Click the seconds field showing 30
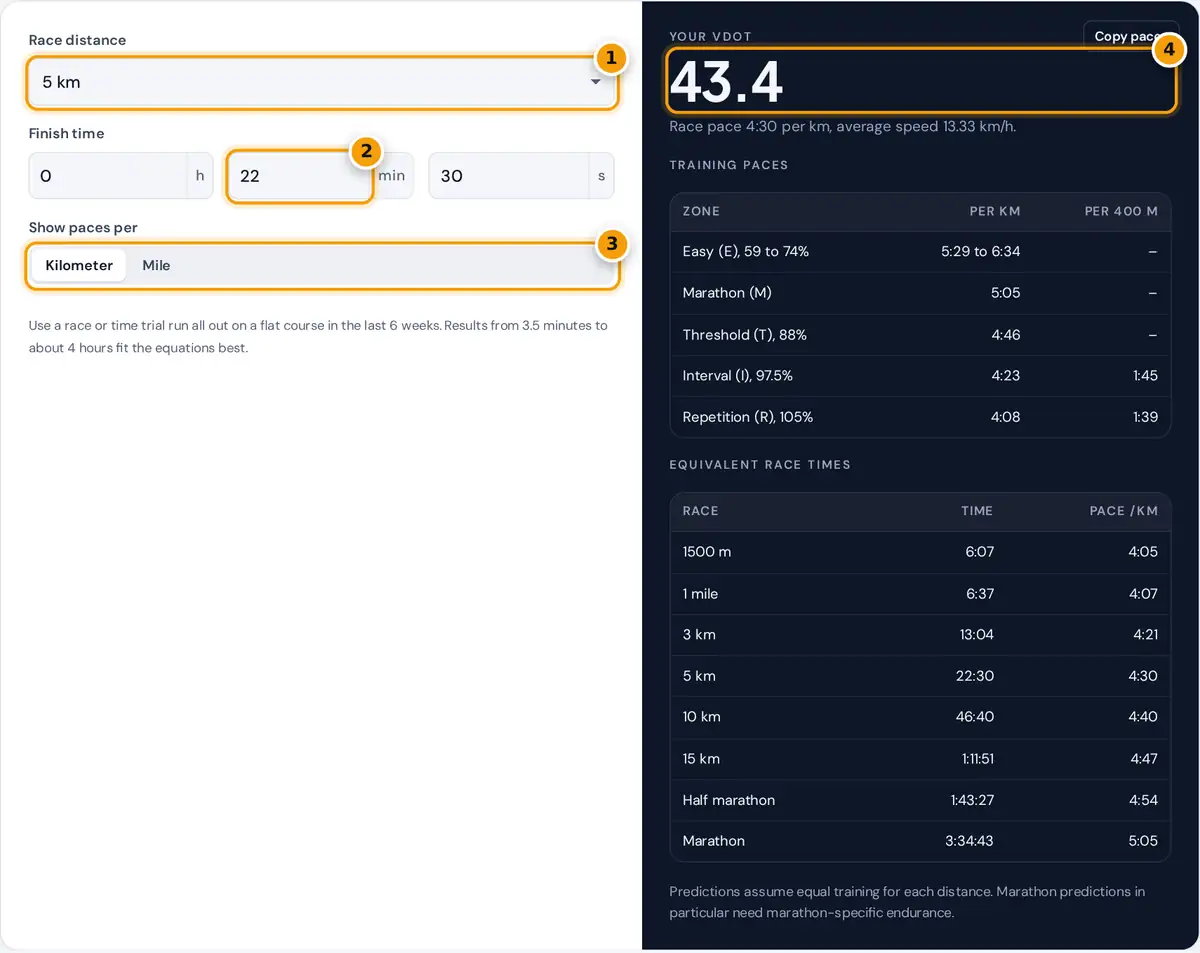Image resolution: width=1200 pixels, height=953 pixels. 508,176
